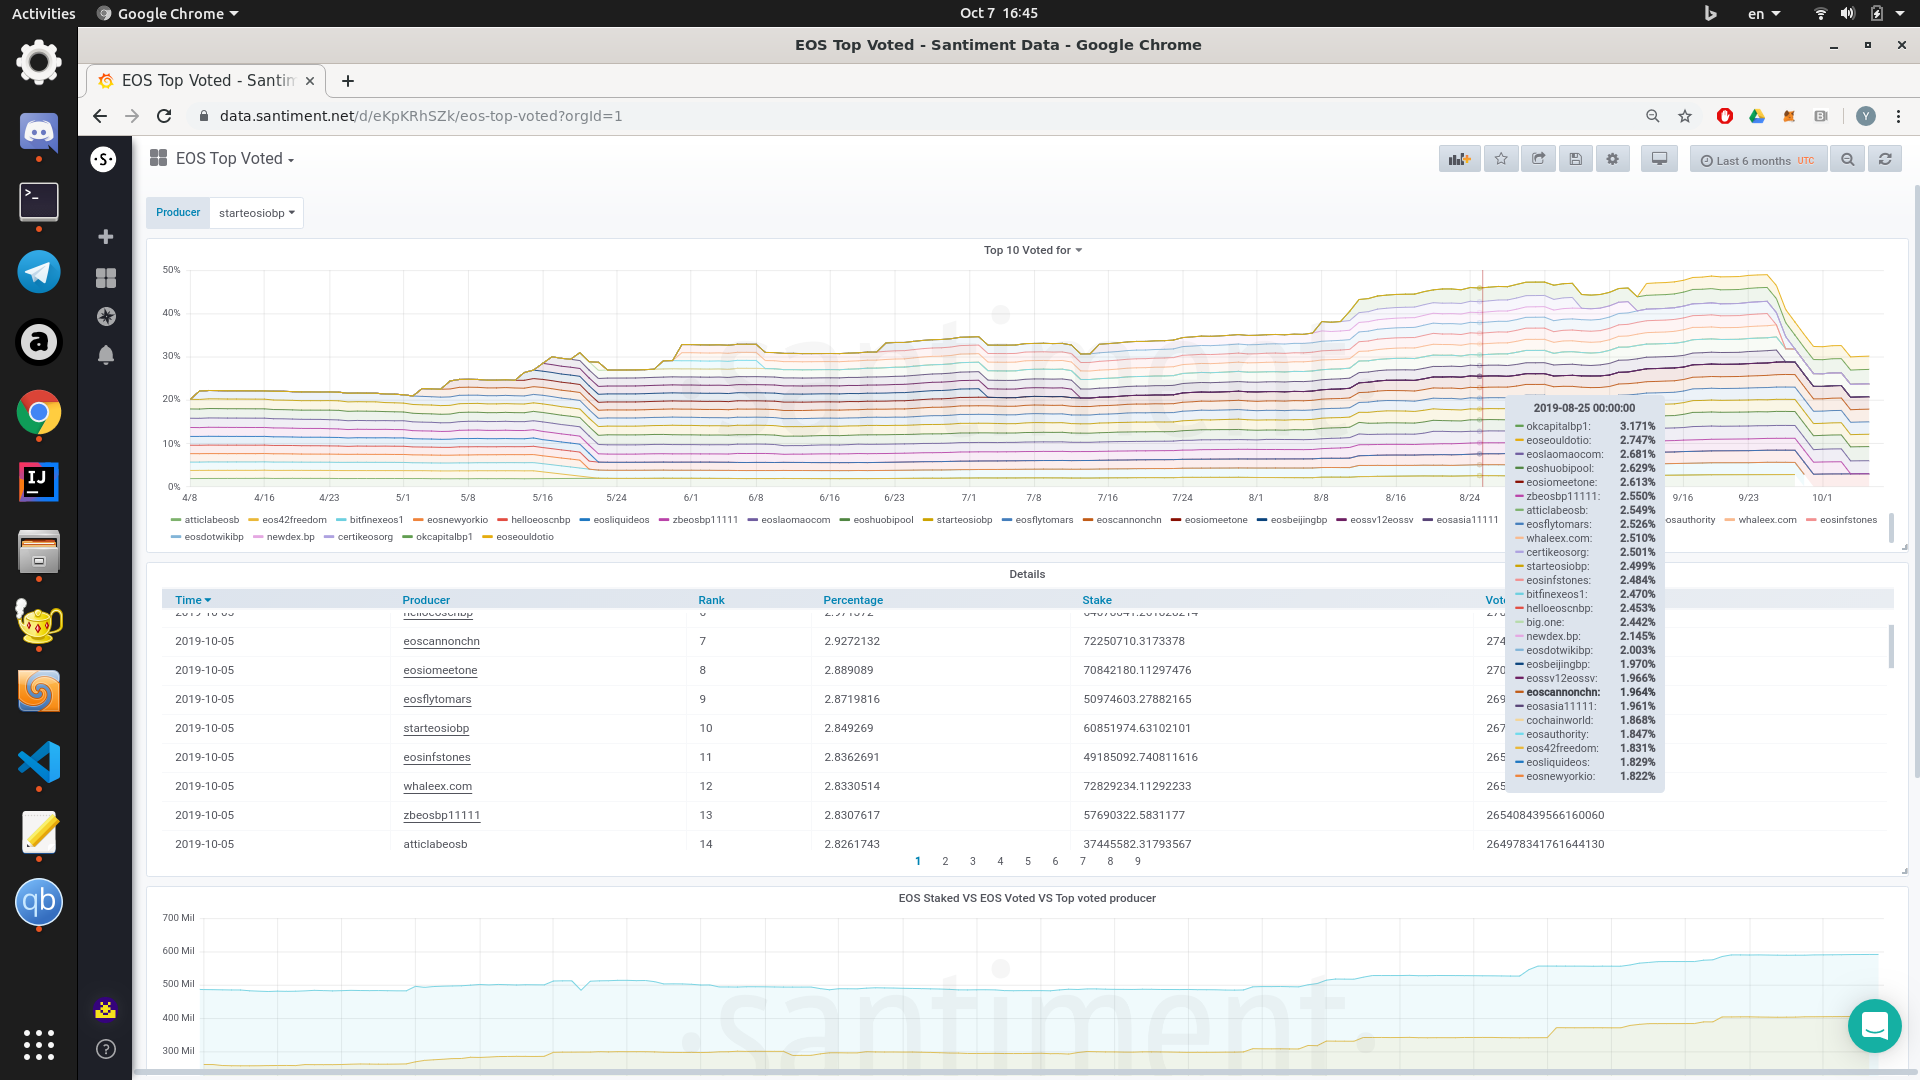Viewport: 1920px width, 1080px height.
Task: Launch Telegram from the dock
Action: 39,272
